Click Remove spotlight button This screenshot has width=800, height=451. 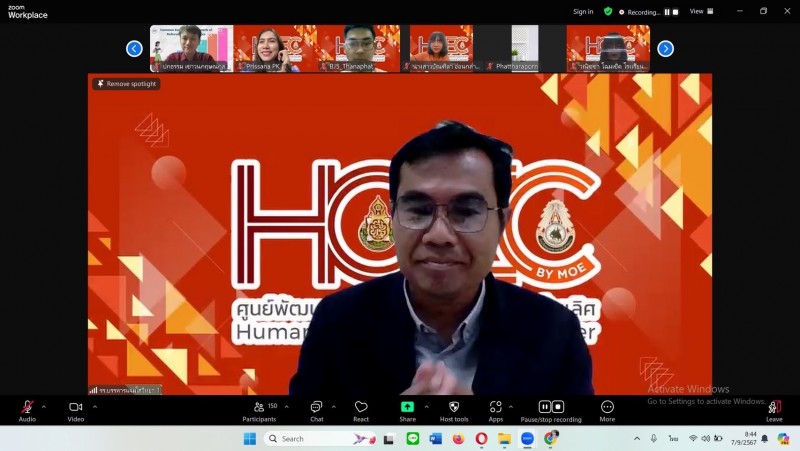(127, 84)
